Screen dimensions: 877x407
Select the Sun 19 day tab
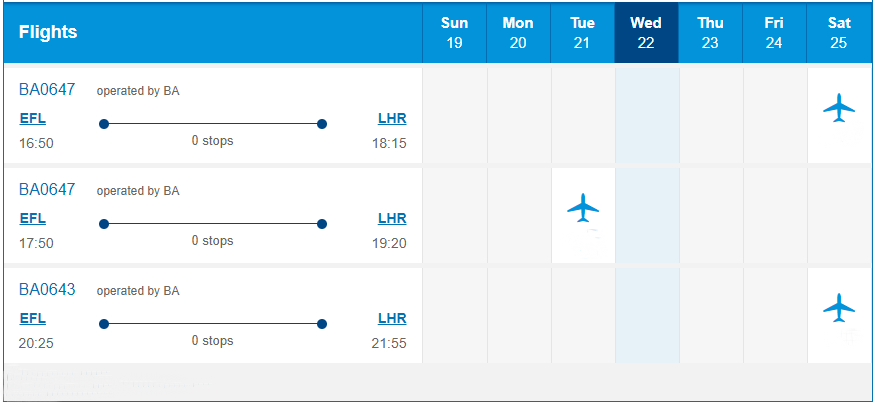click(x=454, y=32)
